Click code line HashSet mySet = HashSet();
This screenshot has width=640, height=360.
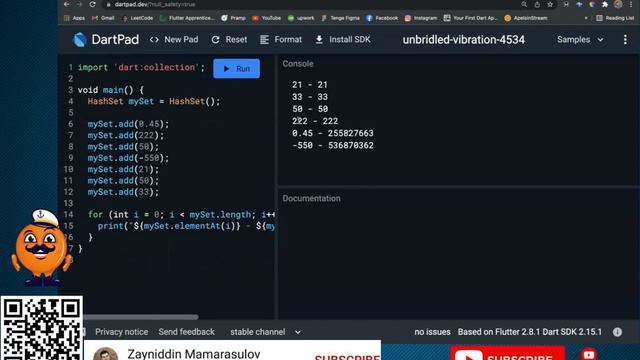point(154,101)
